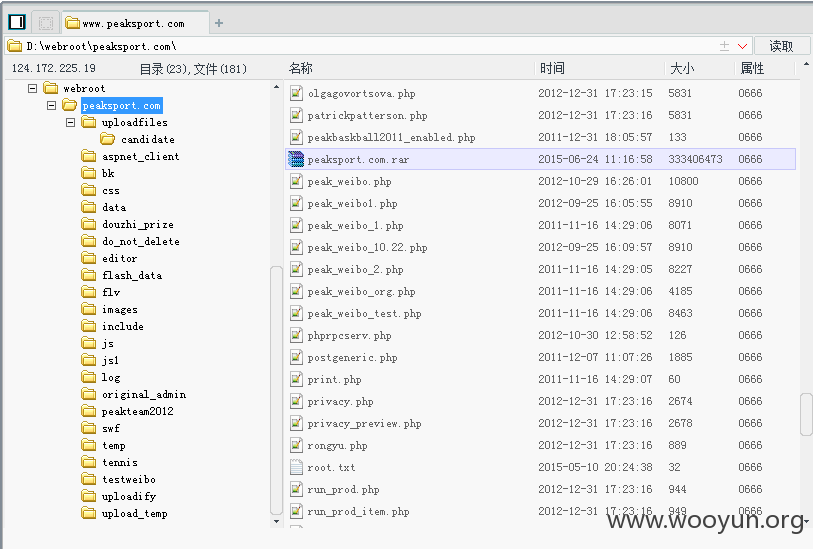Click size value 333406473 of the rar
This screenshot has height=549, width=813.
[695, 159]
